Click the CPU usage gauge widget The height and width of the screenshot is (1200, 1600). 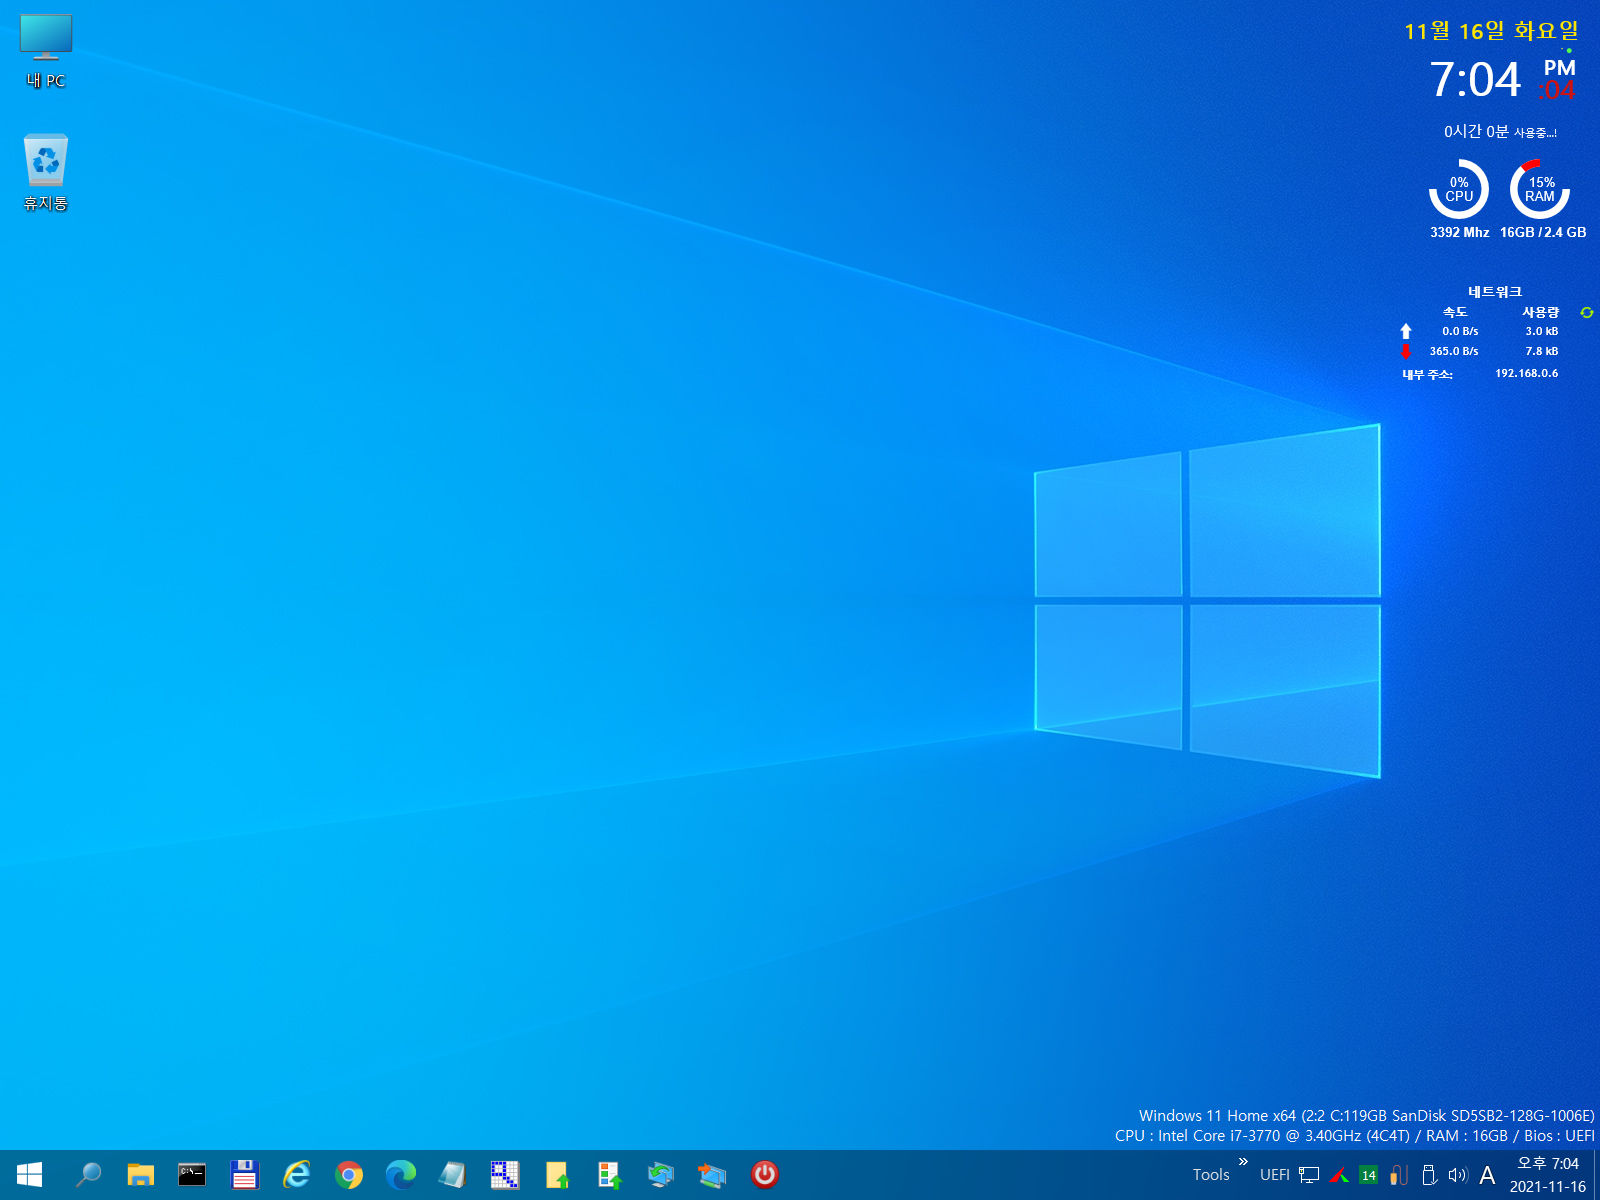[x=1459, y=189]
